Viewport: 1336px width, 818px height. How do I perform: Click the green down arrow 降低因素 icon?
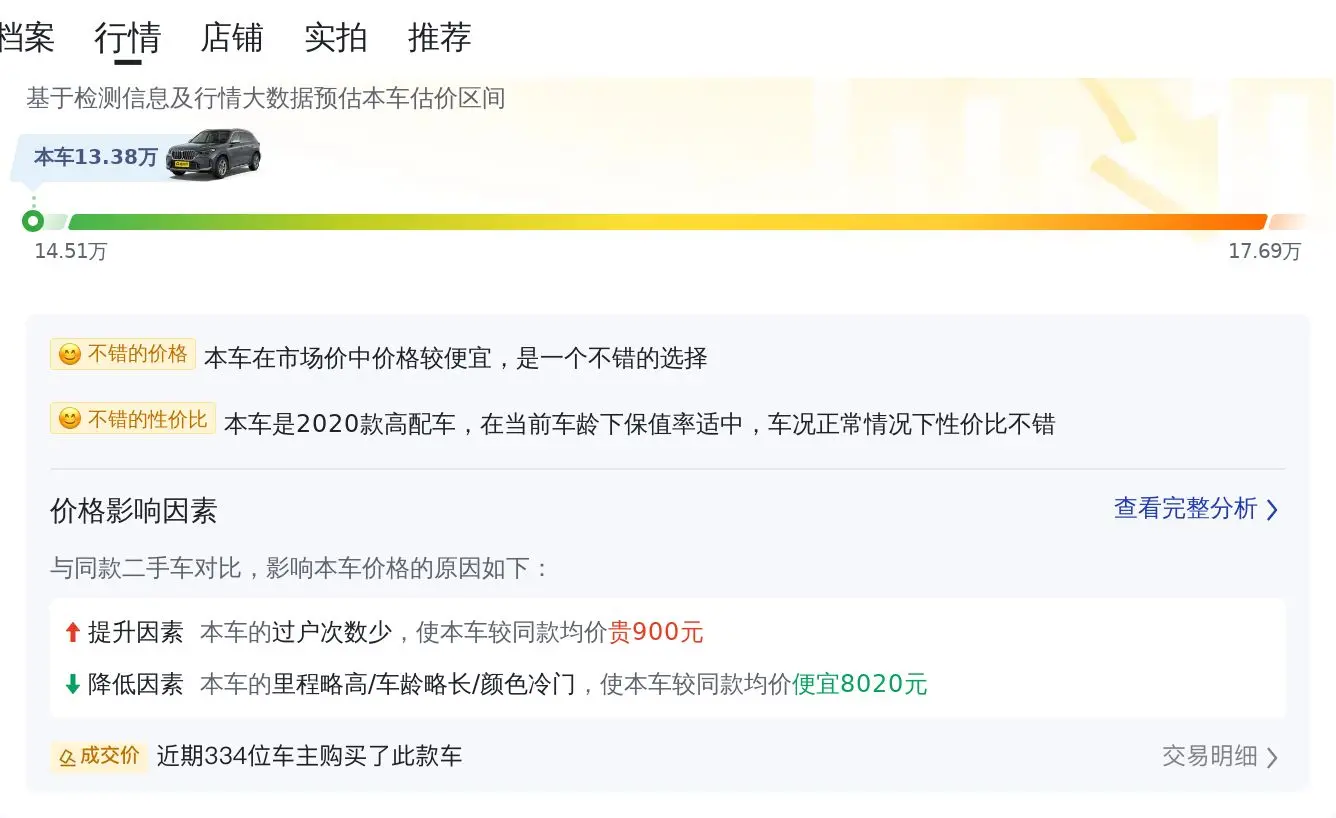pos(72,684)
